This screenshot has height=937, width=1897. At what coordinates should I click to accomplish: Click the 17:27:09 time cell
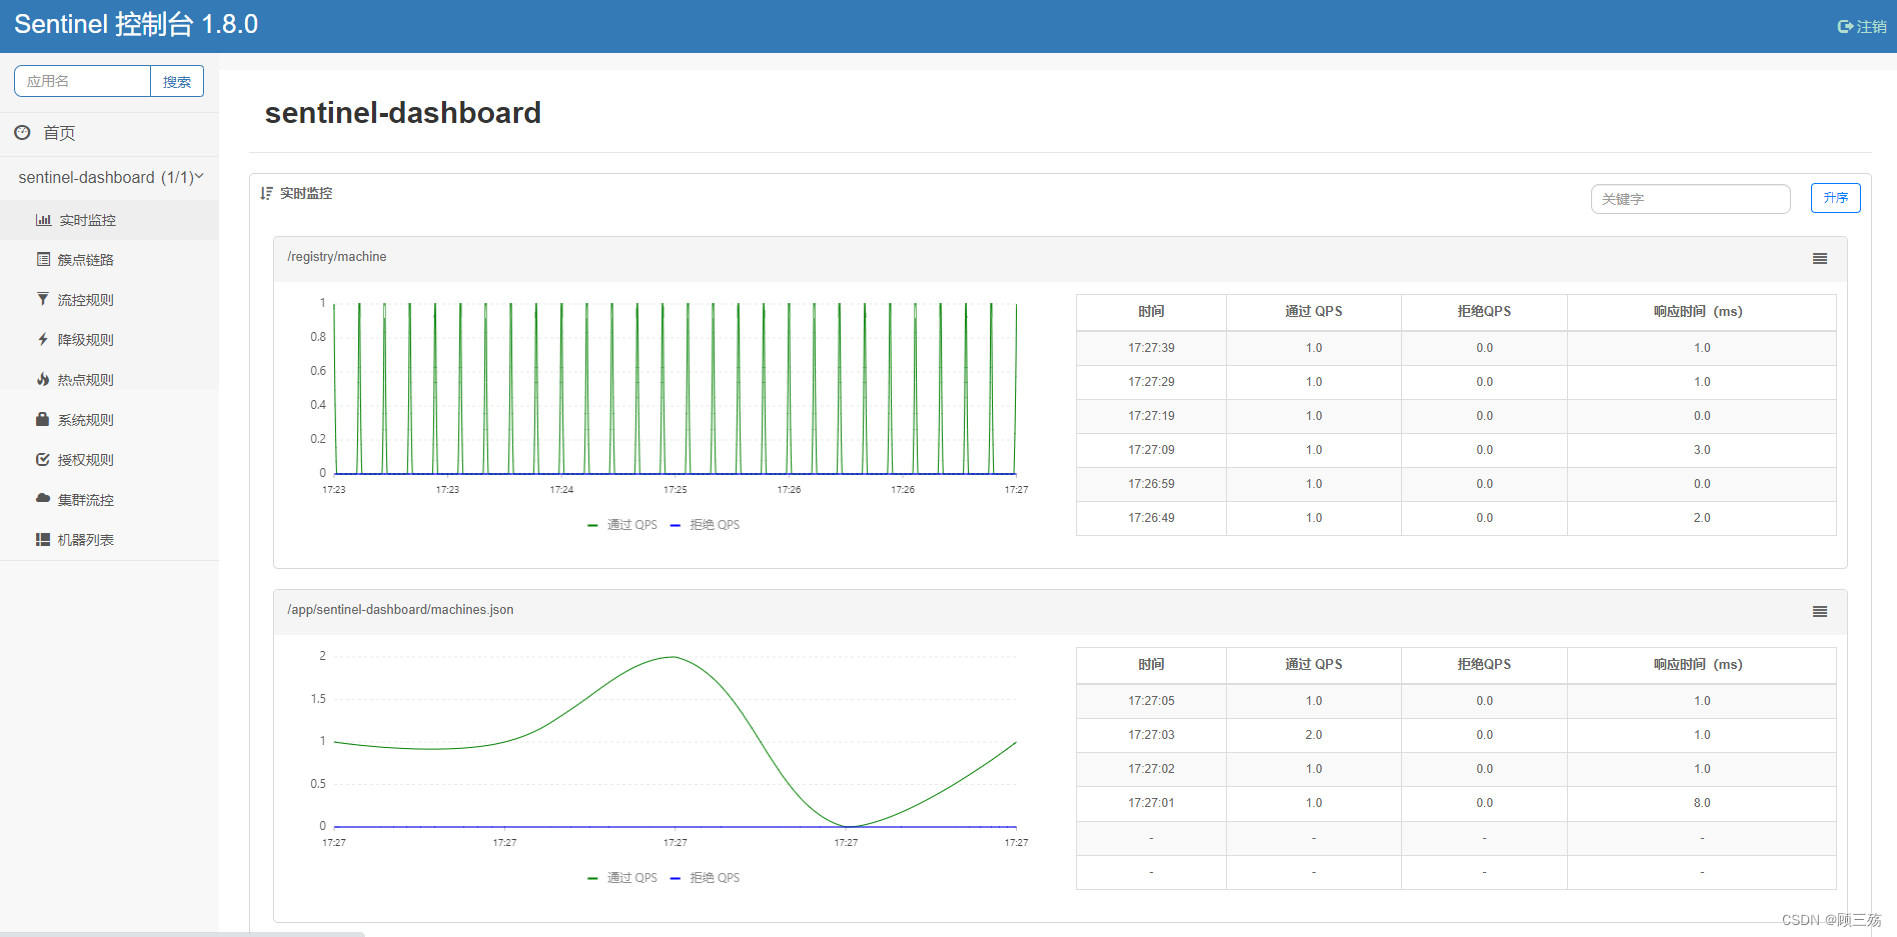pyautogui.click(x=1151, y=450)
